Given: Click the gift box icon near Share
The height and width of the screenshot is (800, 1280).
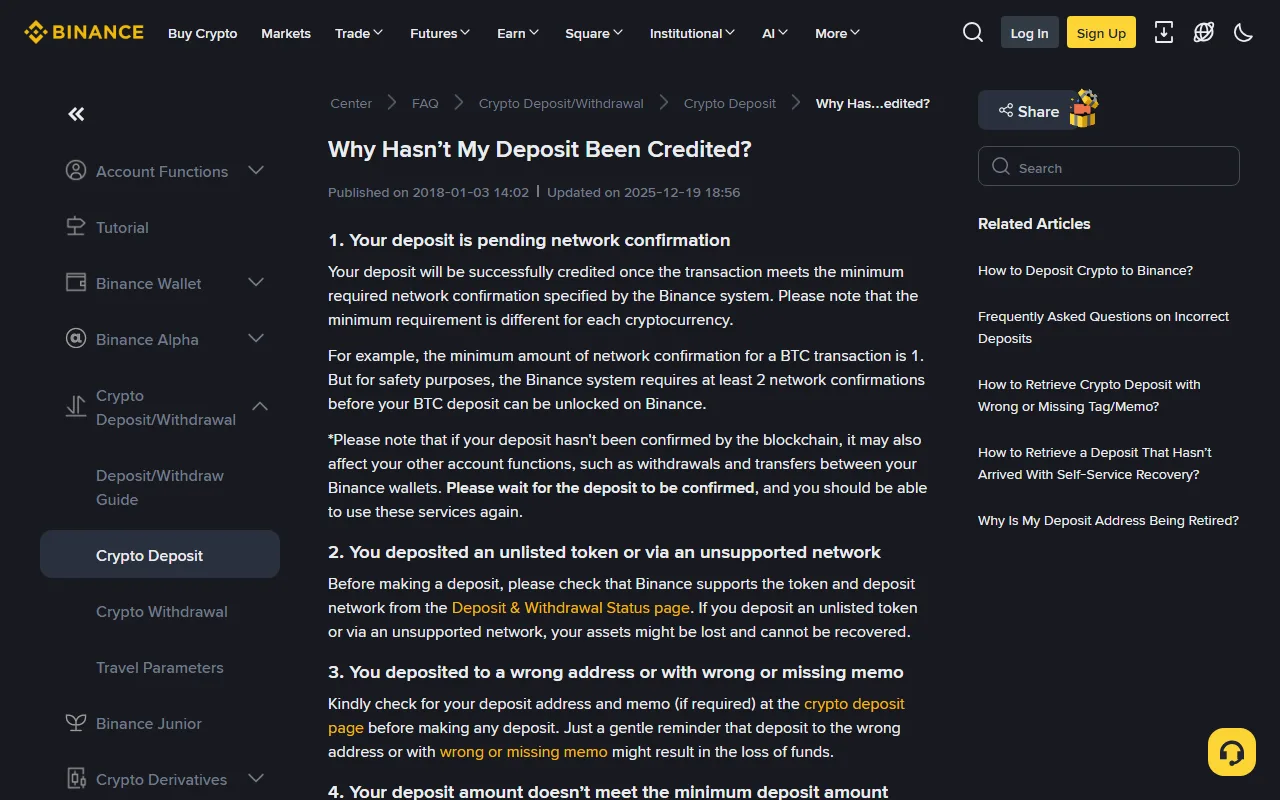Looking at the screenshot, I should [x=1083, y=108].
